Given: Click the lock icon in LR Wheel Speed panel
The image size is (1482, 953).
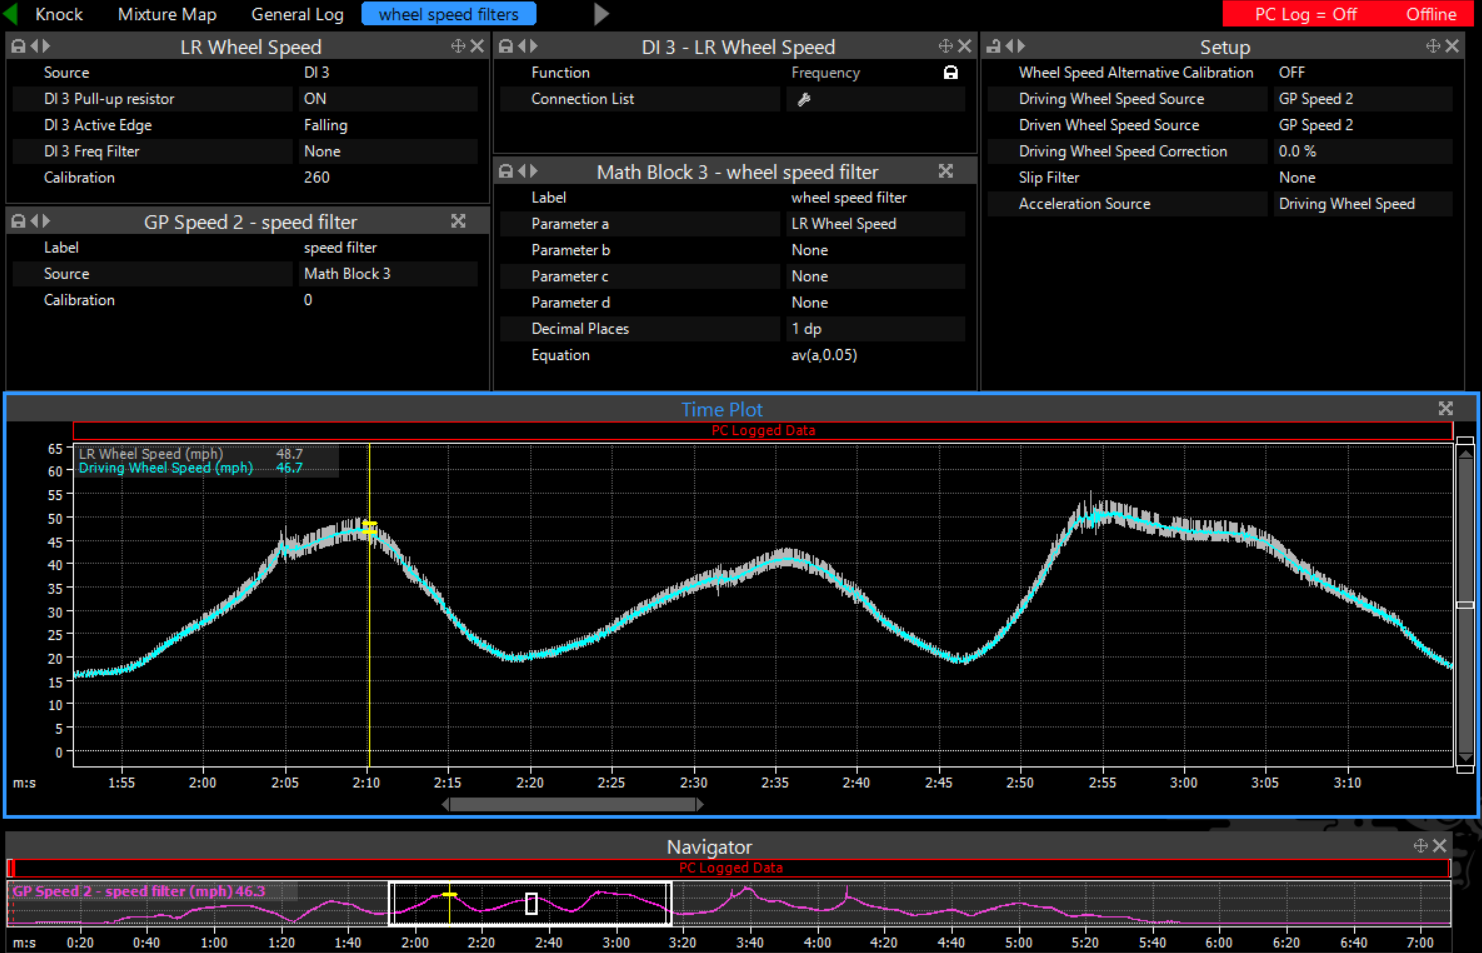Looking at the screenshot, I should pyautogui.click(x=18, y=46).
